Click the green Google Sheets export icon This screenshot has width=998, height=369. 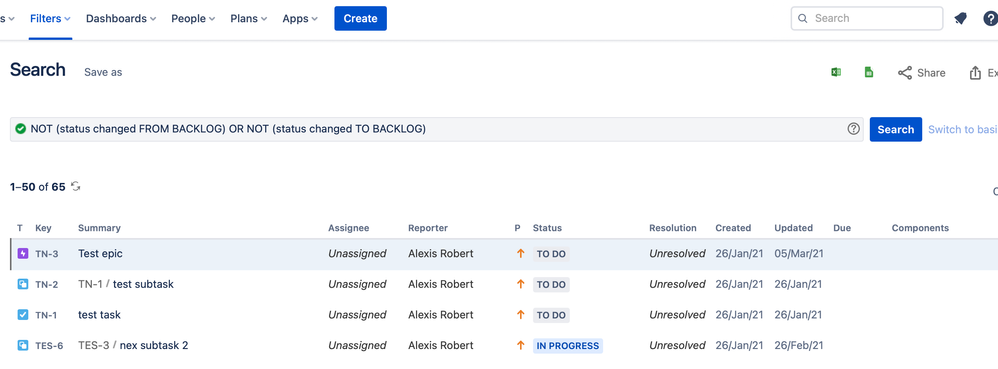click(x=869, y=73)
